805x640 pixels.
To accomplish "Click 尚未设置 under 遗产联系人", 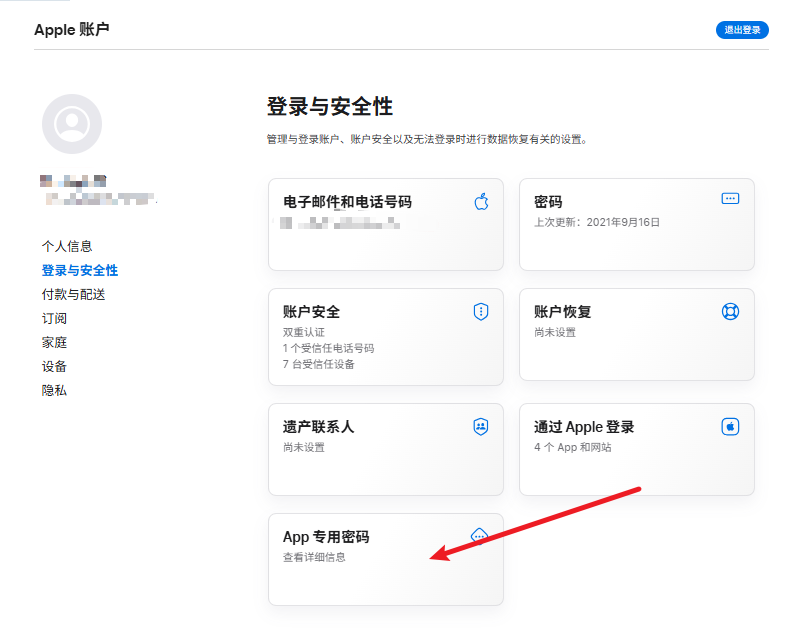I will point(303,448).
